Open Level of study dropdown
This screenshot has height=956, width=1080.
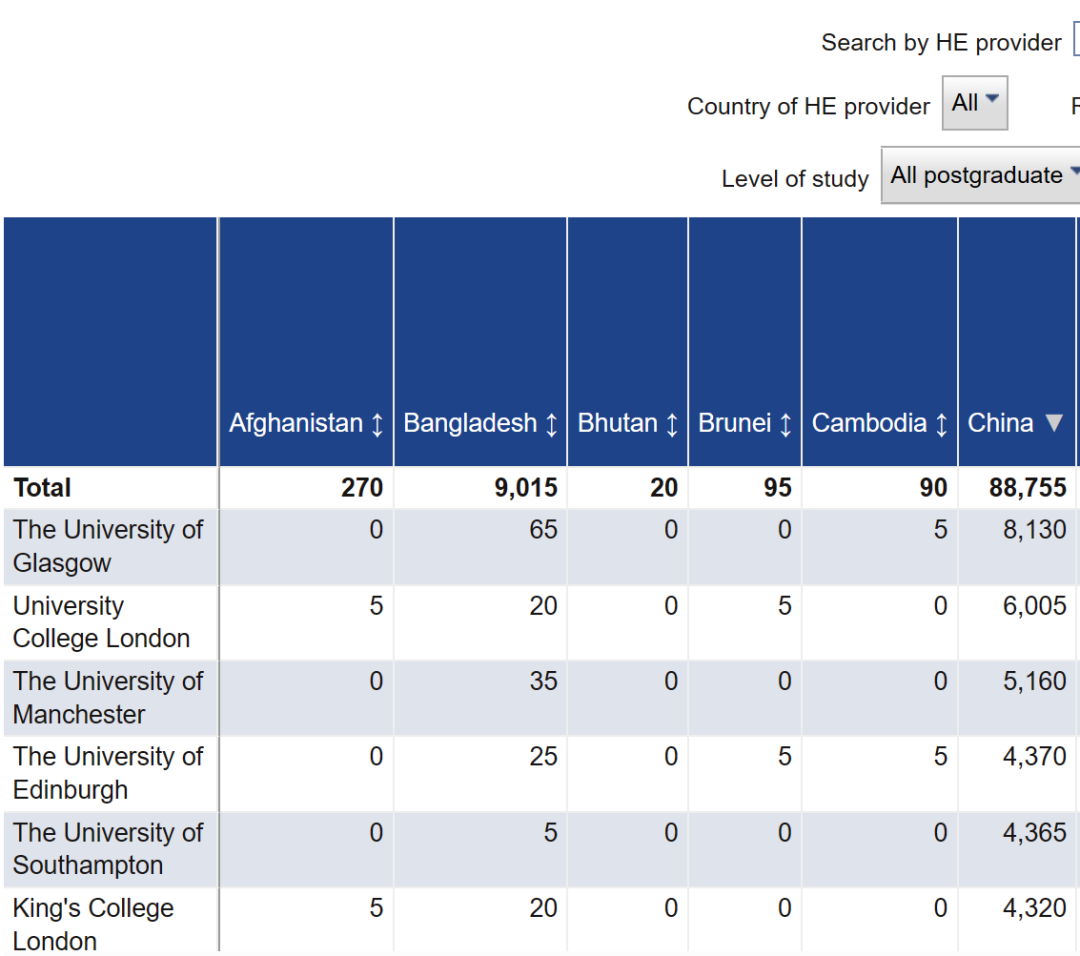(981, 176)
